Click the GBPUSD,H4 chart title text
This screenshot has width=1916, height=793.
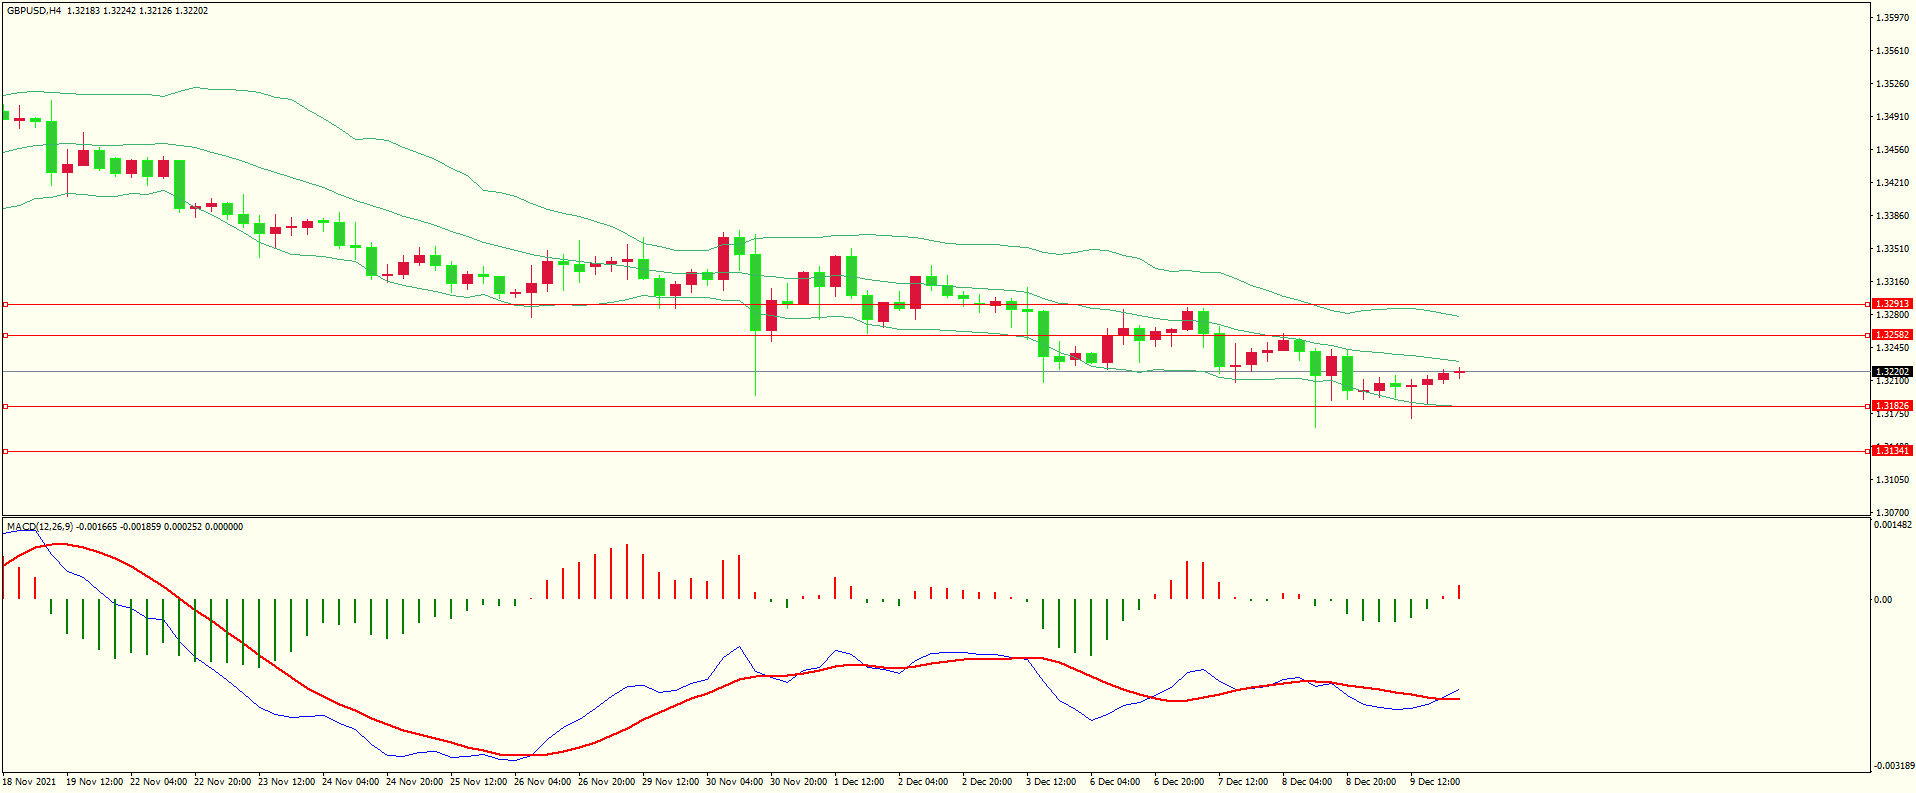34,11
